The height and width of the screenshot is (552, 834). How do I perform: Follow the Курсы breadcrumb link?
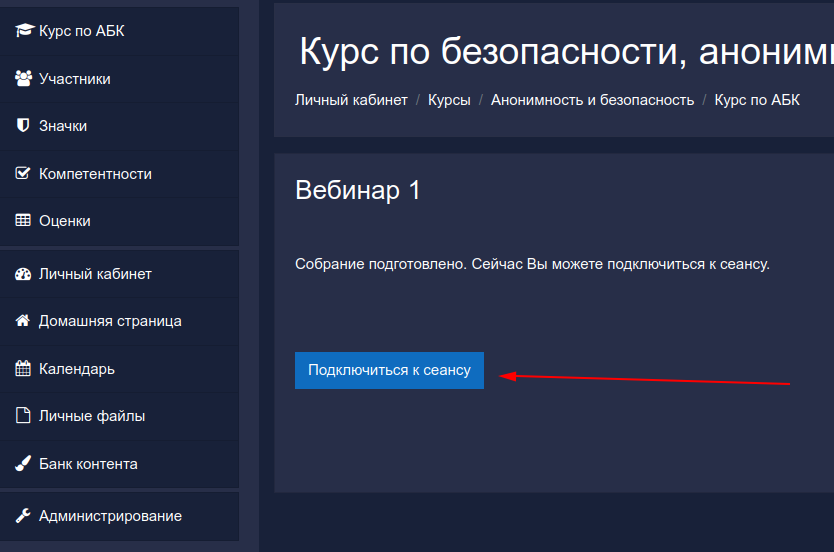pos(449,100)
